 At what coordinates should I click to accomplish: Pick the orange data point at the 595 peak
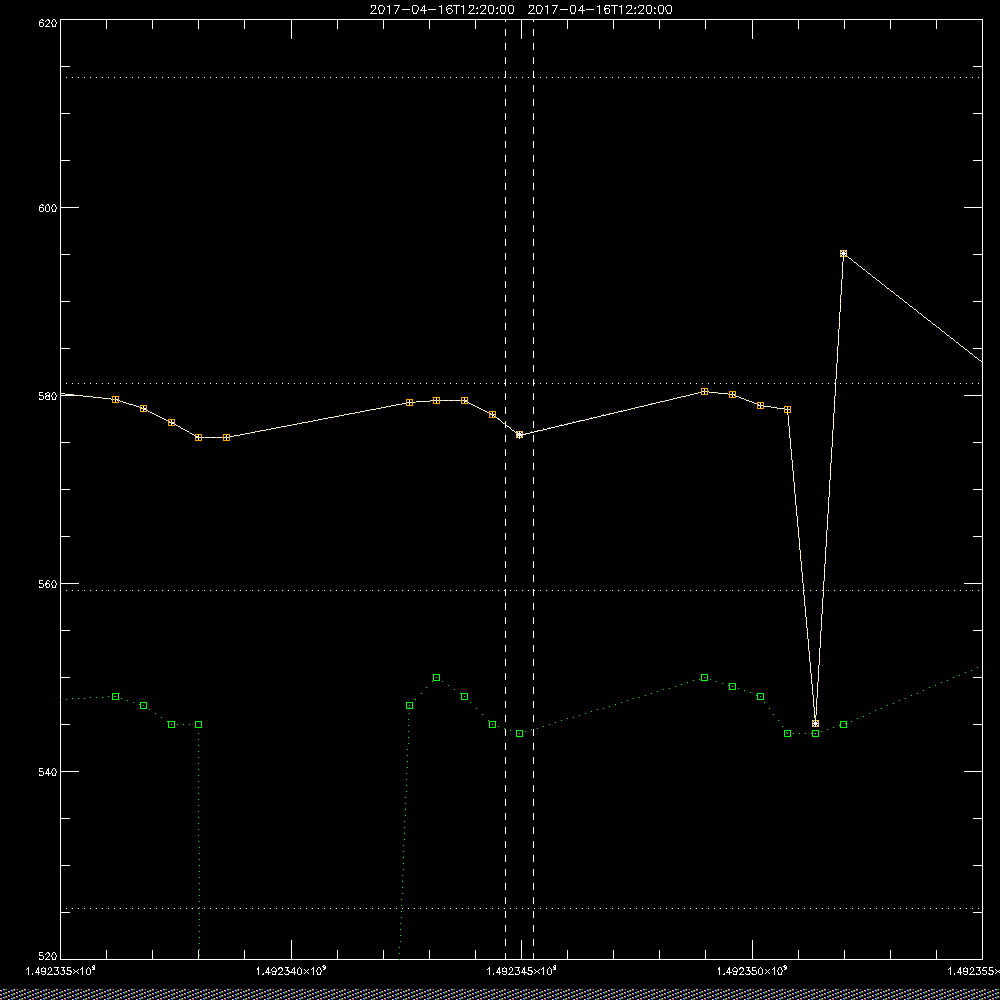[x=843, y=253]
